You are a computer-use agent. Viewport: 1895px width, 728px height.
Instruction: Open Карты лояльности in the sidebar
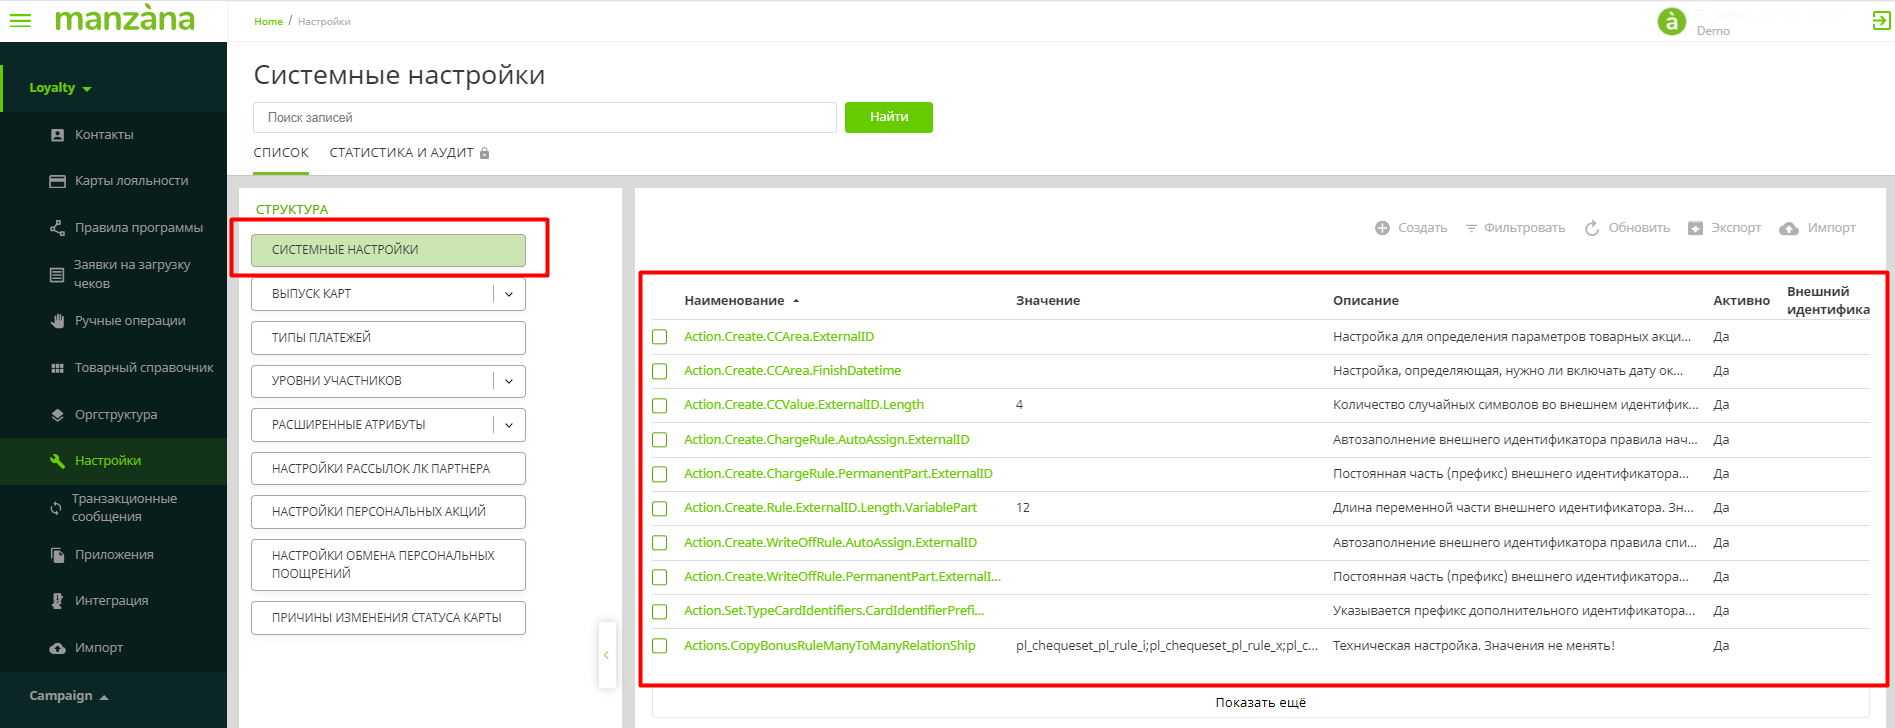(x=131, y=181)
